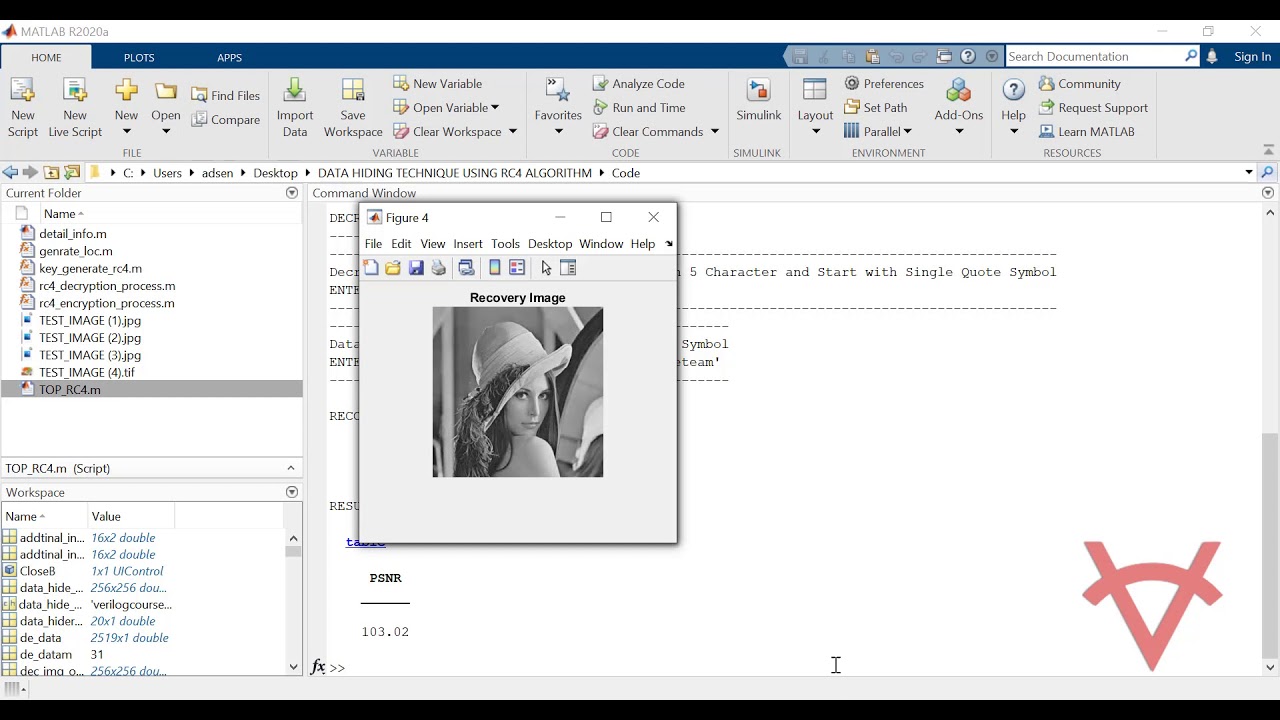Click the Search Documentation field
The height and width of the screenshot is (720, 1280).
coord(1095,56)
